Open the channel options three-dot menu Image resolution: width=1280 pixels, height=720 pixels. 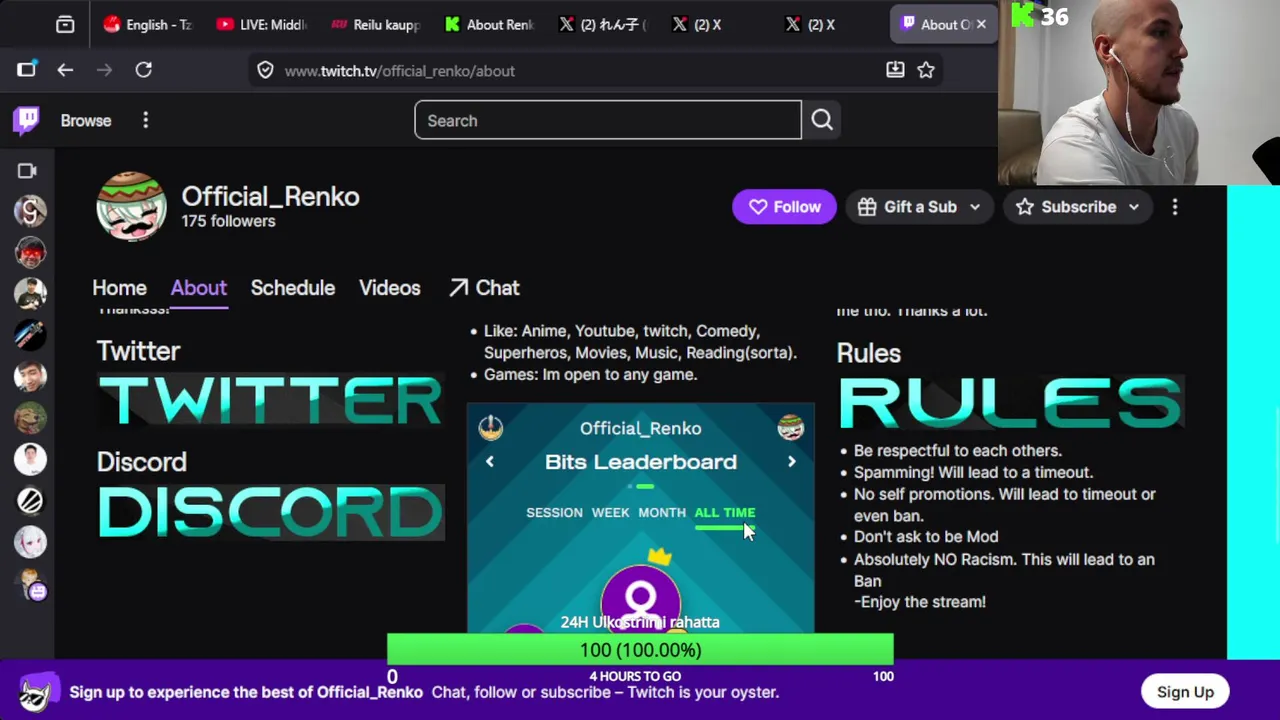coord(1175,207)
